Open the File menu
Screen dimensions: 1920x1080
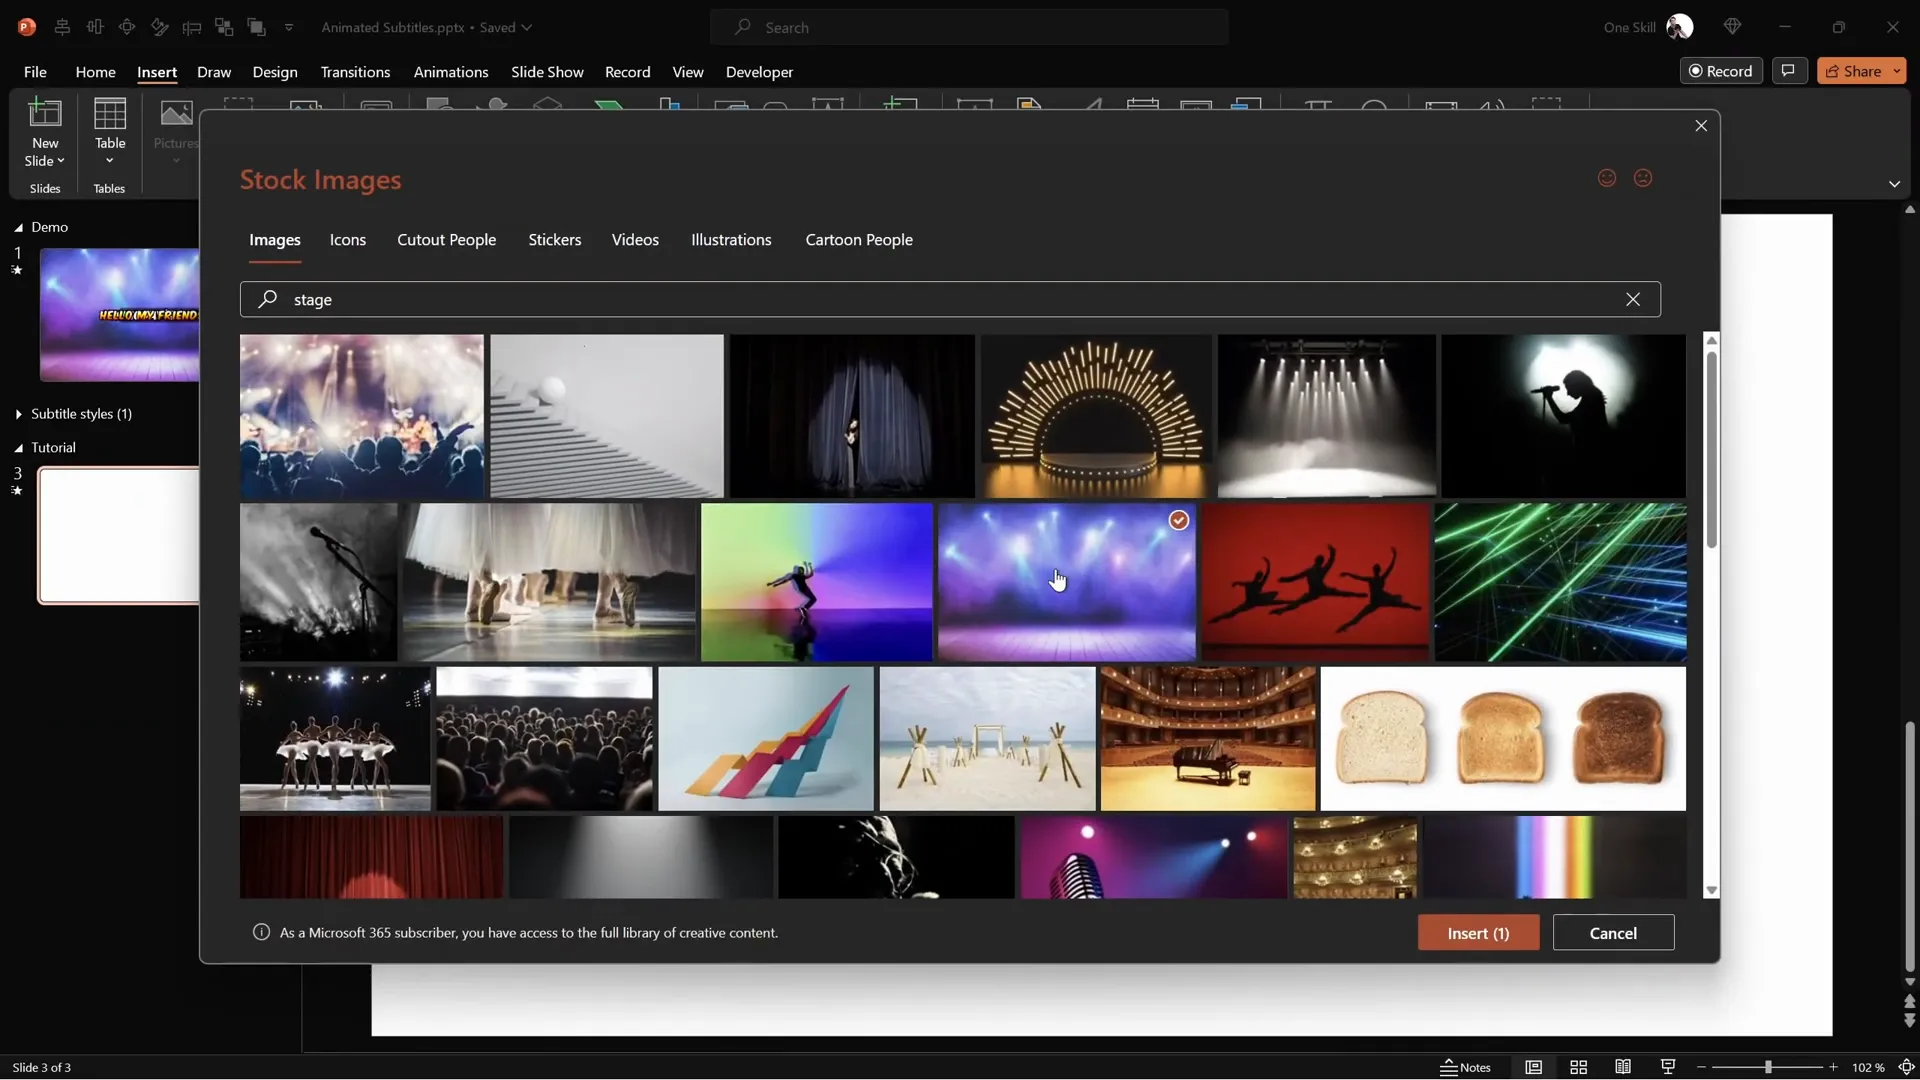coord(35,72)
